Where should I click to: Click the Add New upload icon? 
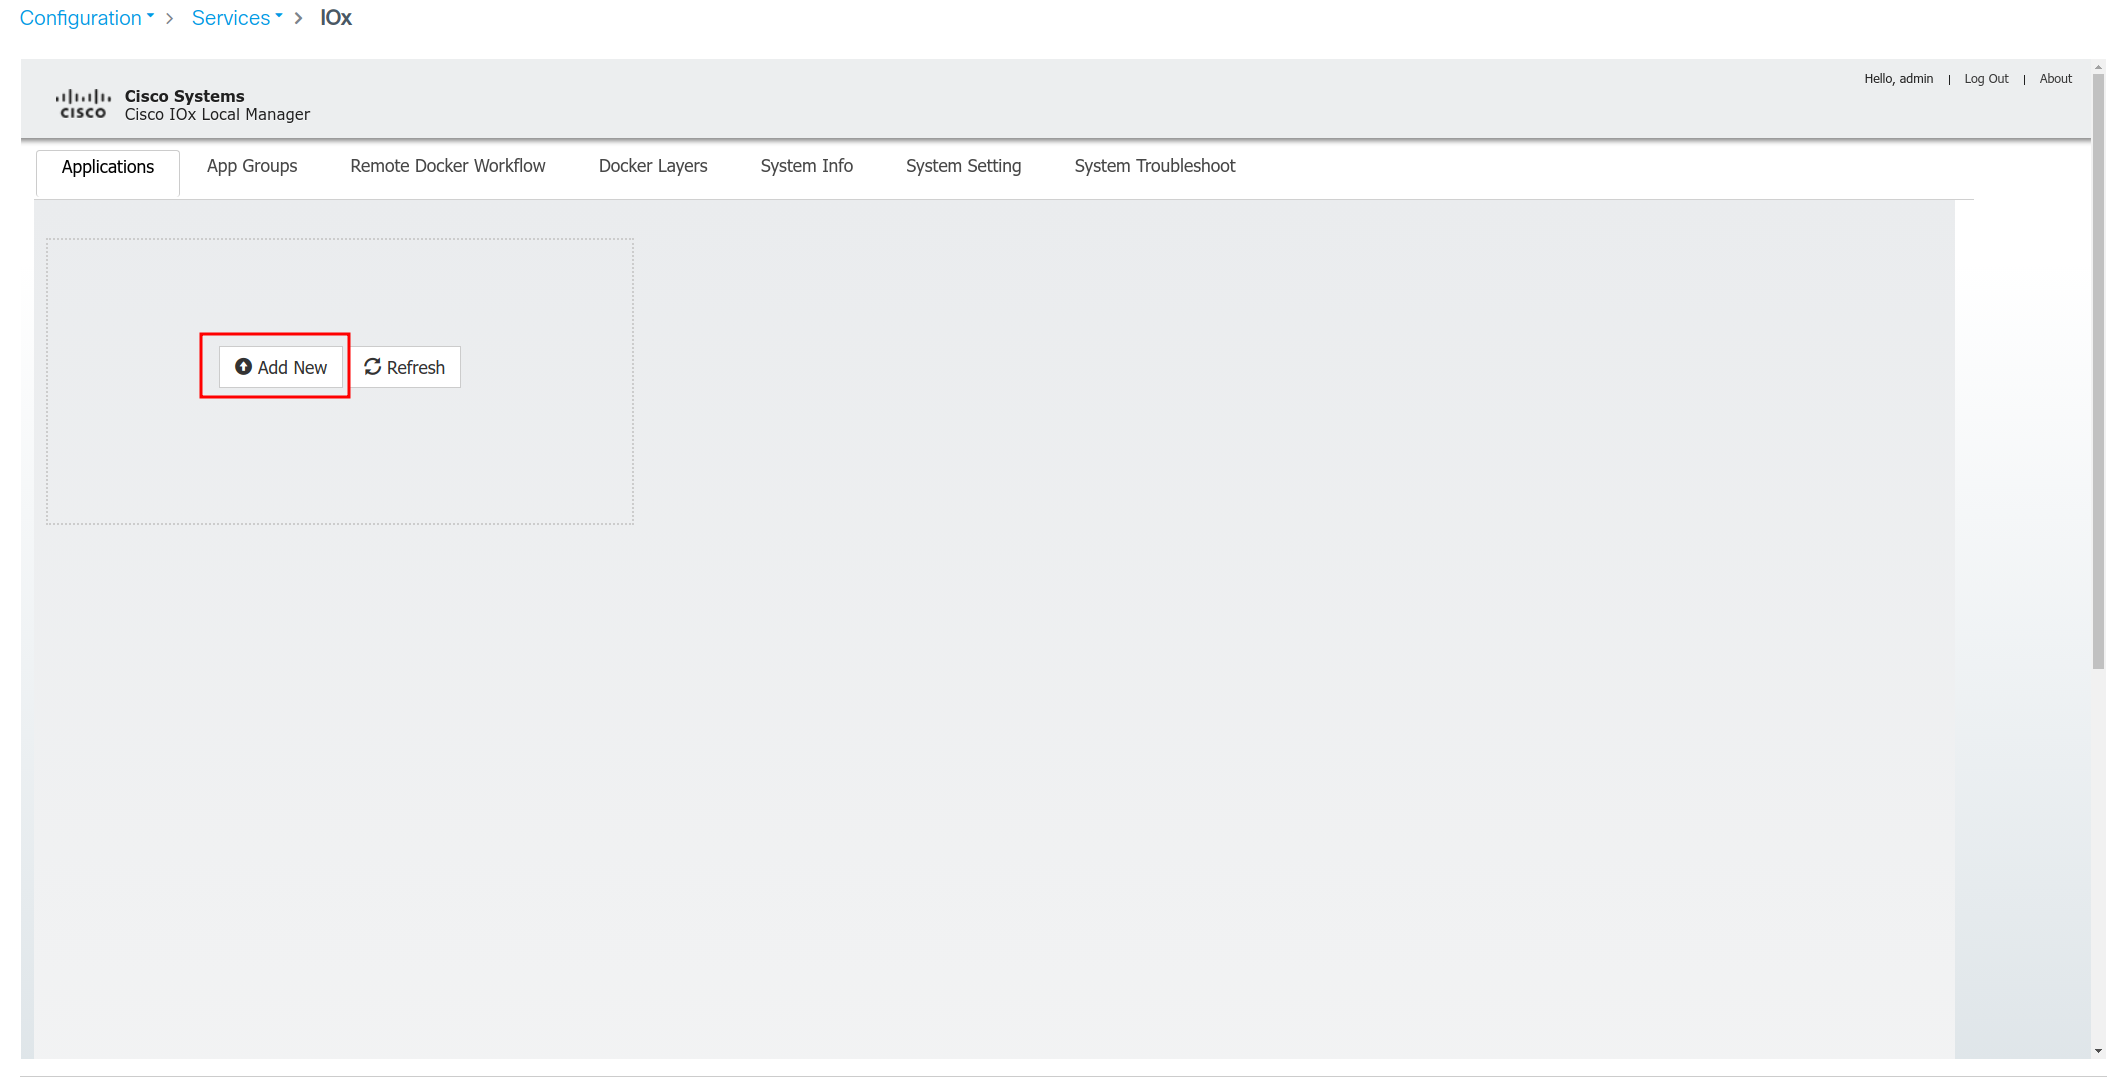(243, 367)
